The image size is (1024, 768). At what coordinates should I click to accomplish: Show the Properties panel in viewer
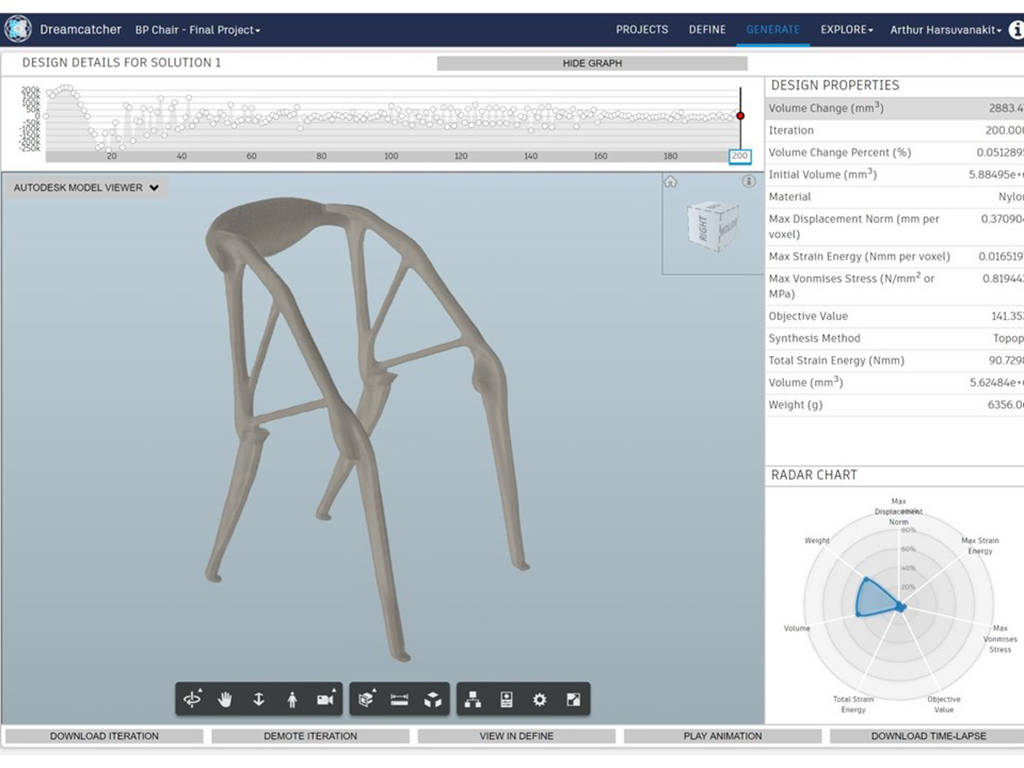tap(506, 700)
